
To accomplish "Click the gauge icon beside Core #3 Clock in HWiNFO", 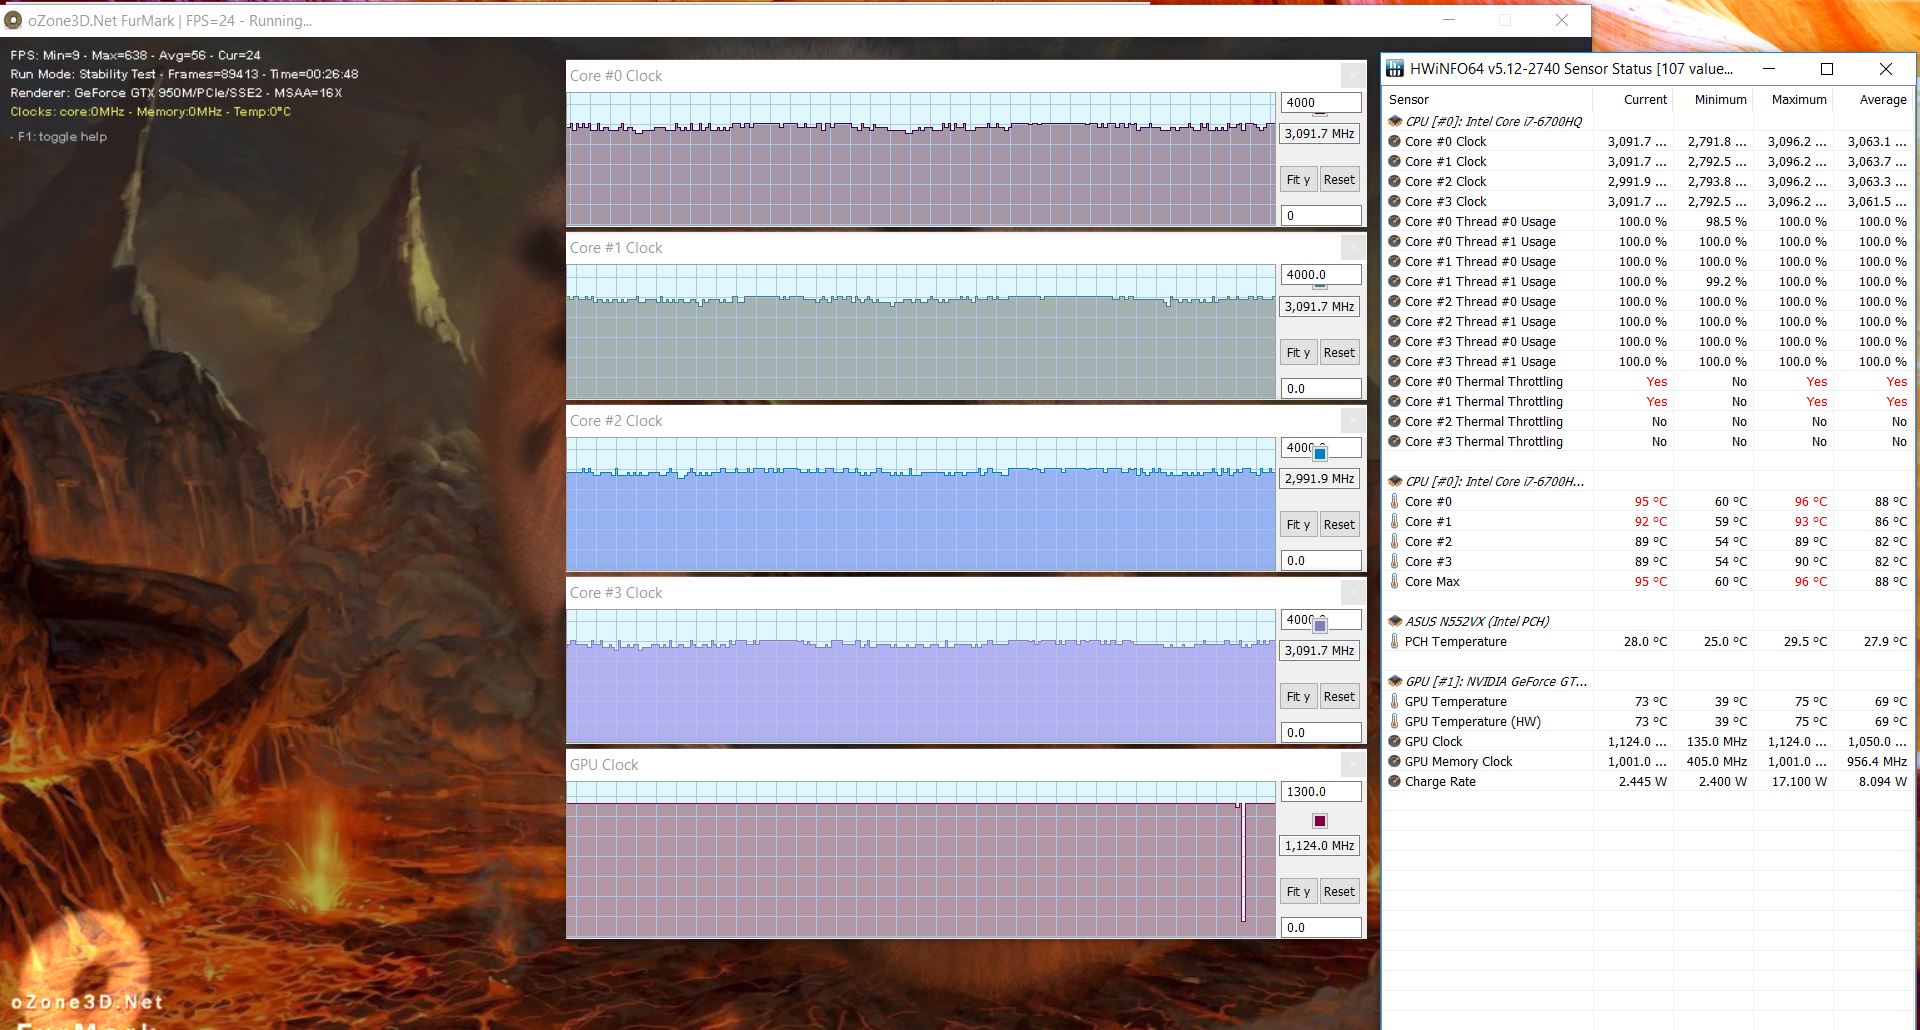I will click(1395, 201).
